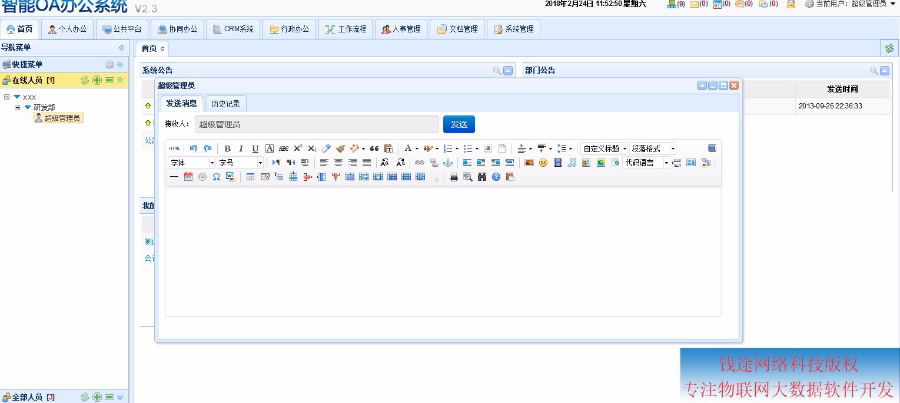Toggle bold formatting
Screen dimensions: 900x403
227,148
